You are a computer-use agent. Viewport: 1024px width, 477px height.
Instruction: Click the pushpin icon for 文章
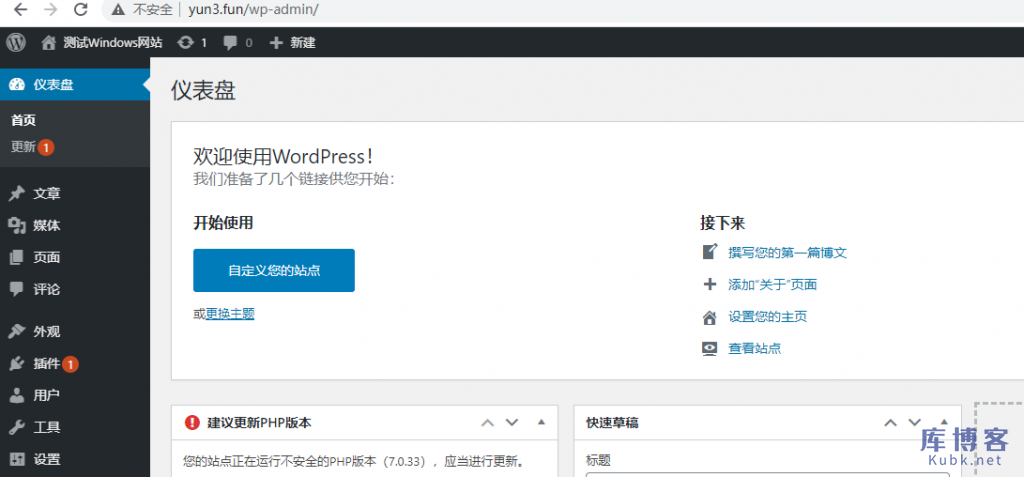point(16,194)
